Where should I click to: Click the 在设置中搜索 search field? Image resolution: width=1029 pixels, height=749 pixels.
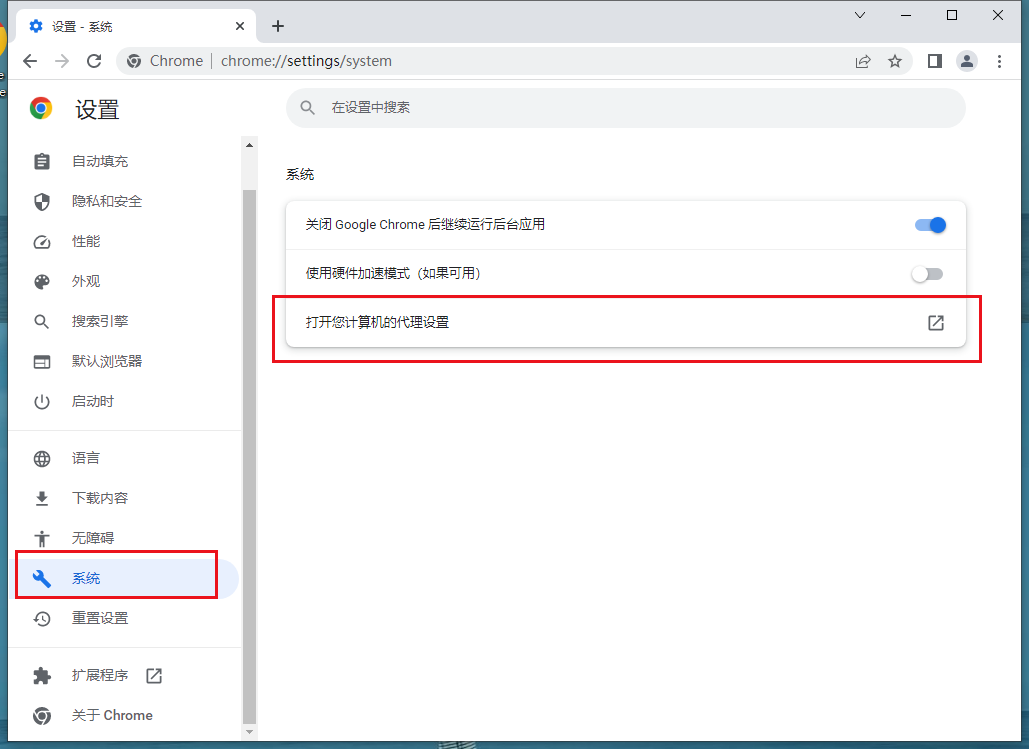[625, 108]
